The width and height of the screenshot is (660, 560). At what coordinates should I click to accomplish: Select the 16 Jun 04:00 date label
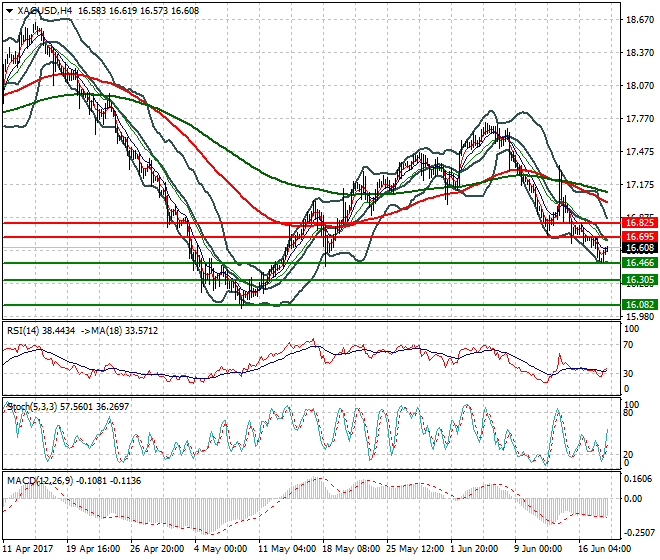click(x=604, y=549)
